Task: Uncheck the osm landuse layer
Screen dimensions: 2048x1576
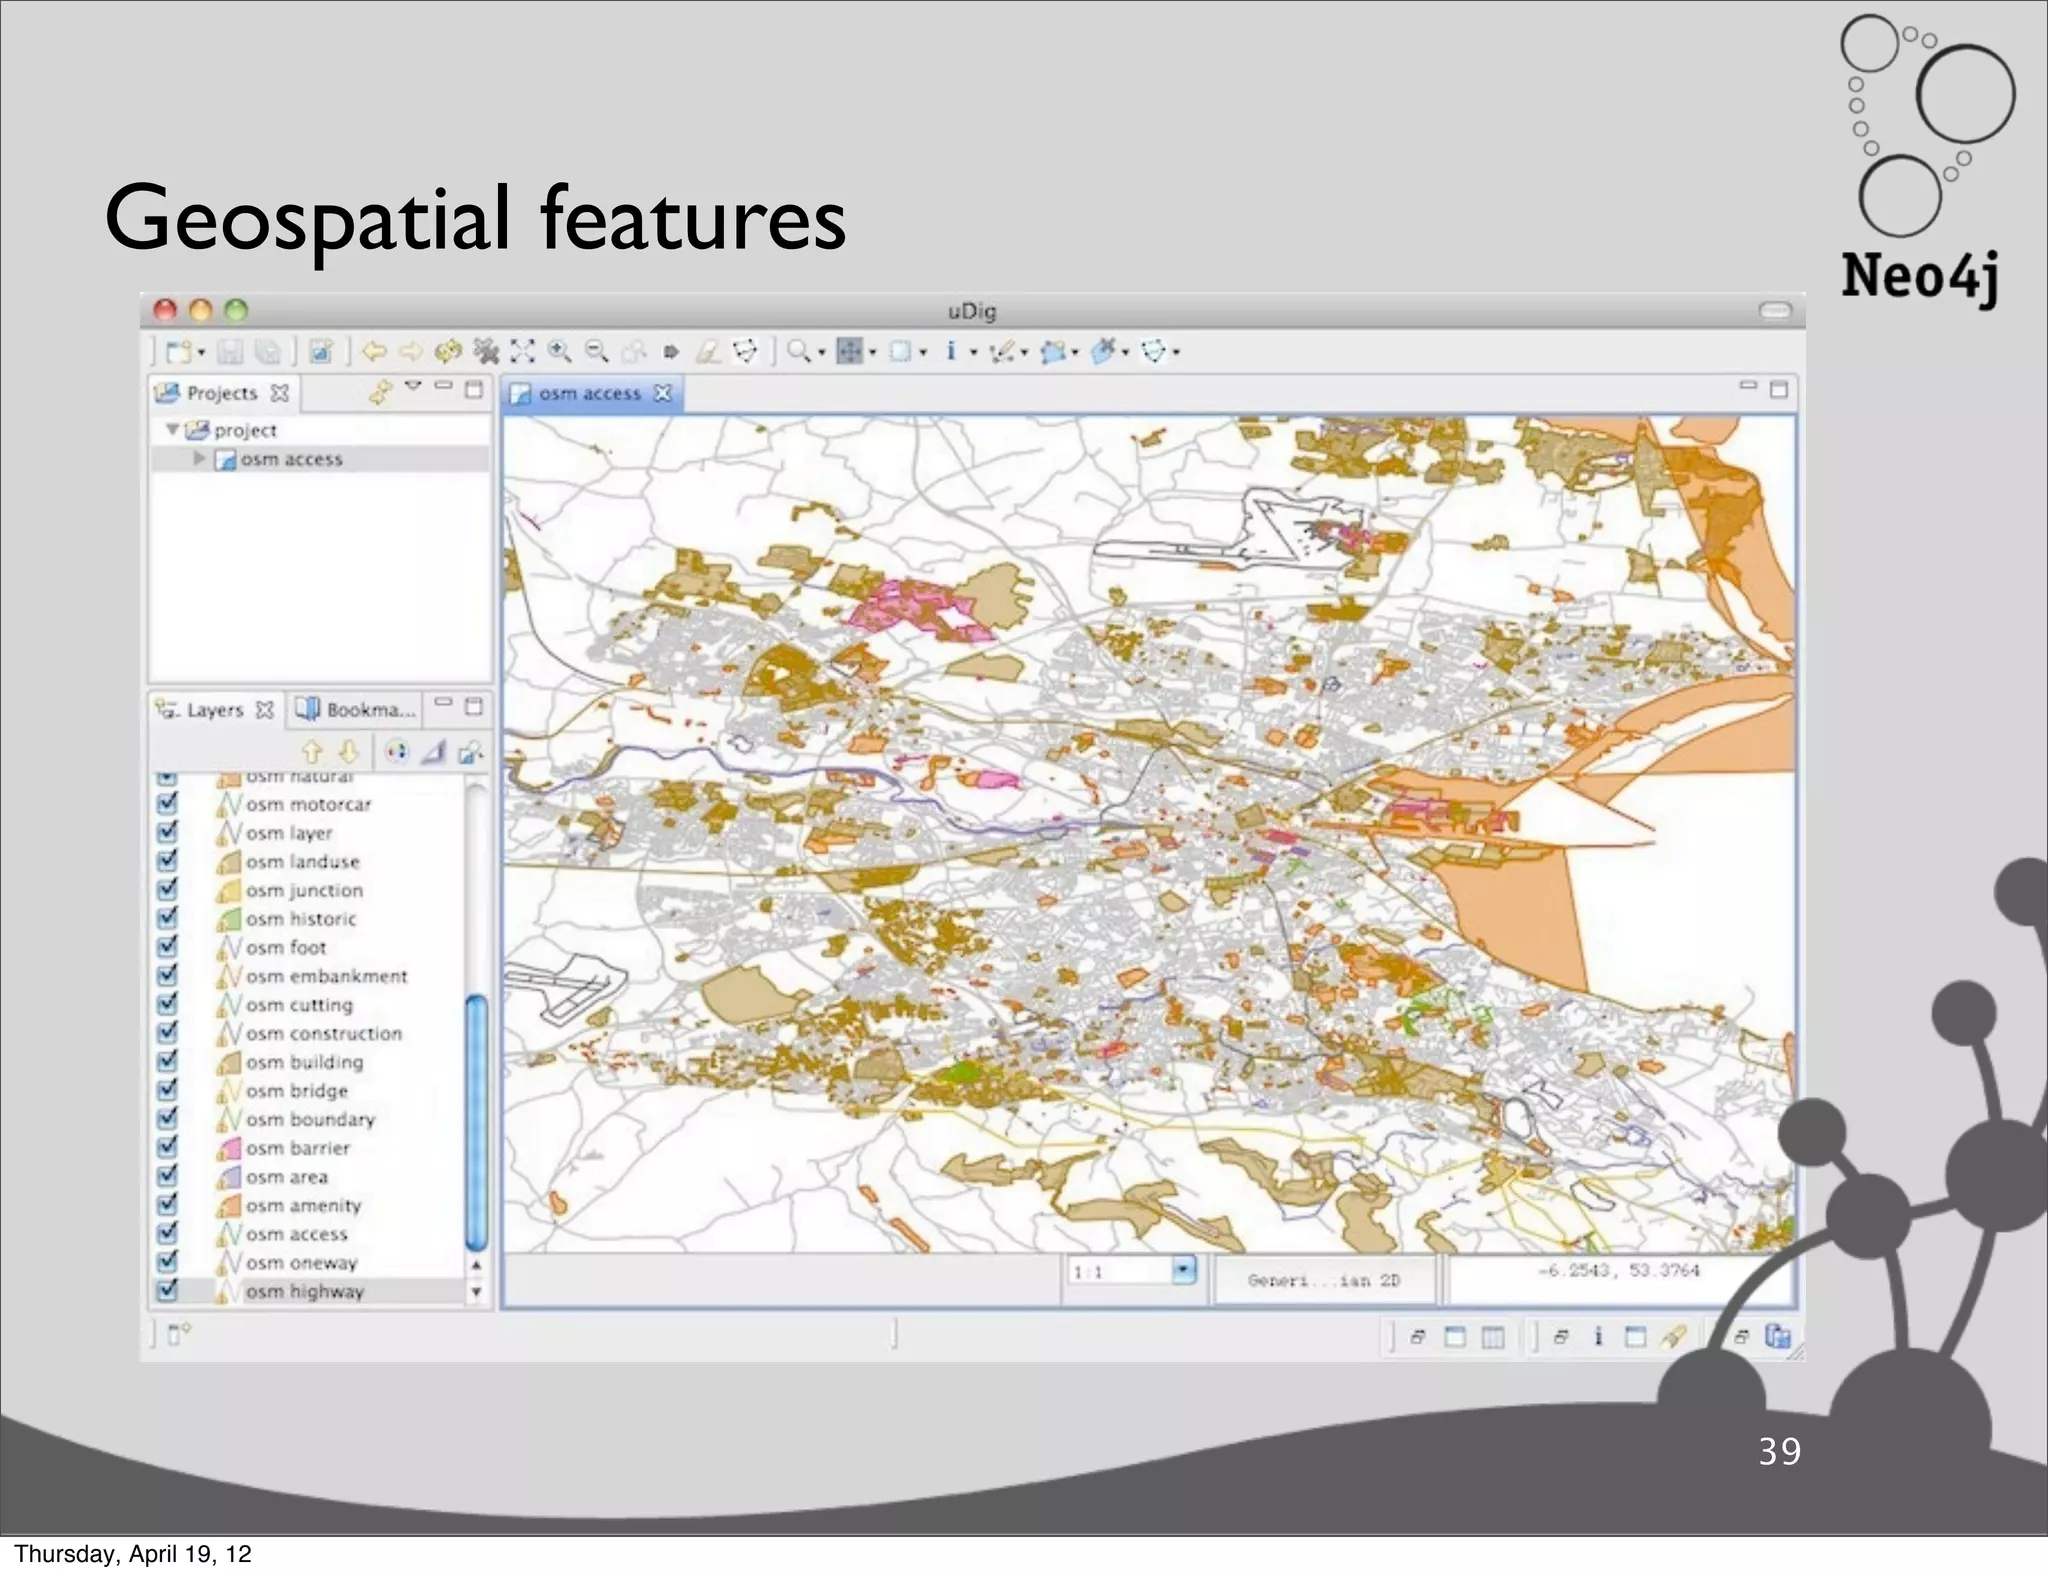Action: coord(168,860)
